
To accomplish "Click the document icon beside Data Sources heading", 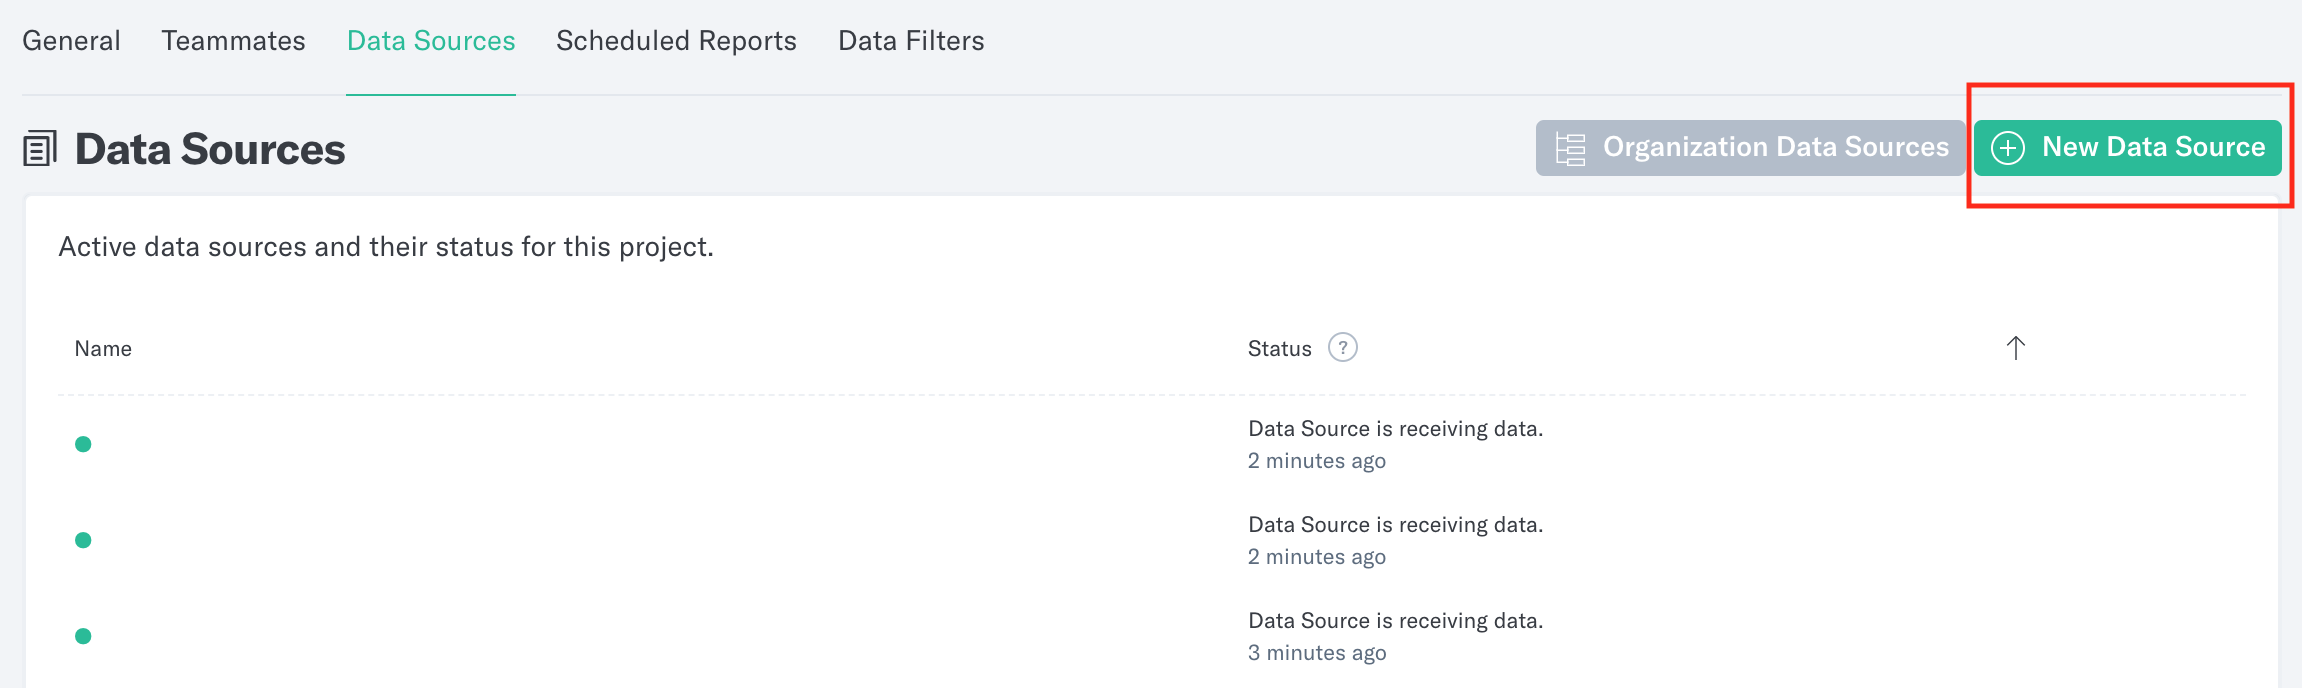I will (x=40, y=147).
